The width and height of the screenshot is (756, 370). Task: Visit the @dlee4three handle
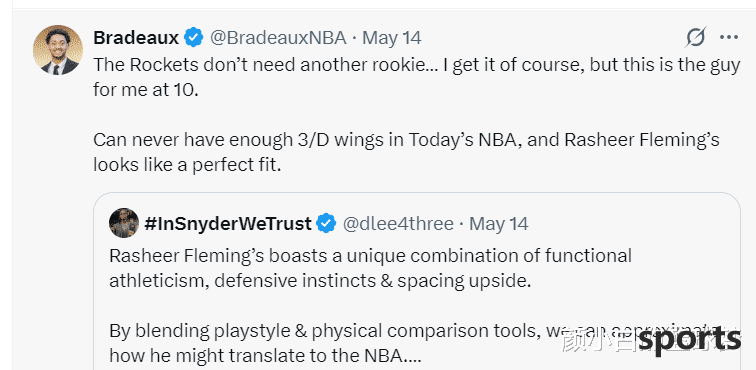click(398, 224)
